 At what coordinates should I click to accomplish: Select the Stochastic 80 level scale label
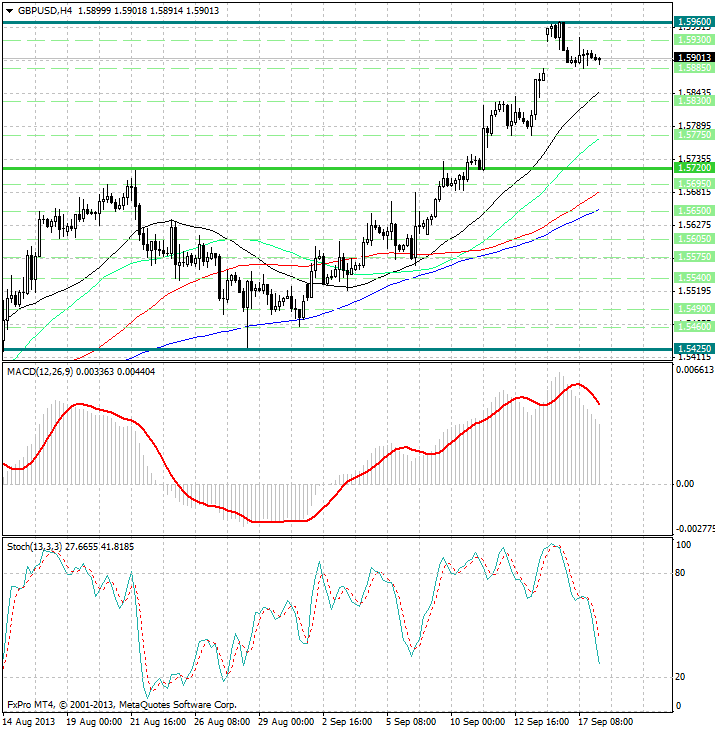point(683,573)
